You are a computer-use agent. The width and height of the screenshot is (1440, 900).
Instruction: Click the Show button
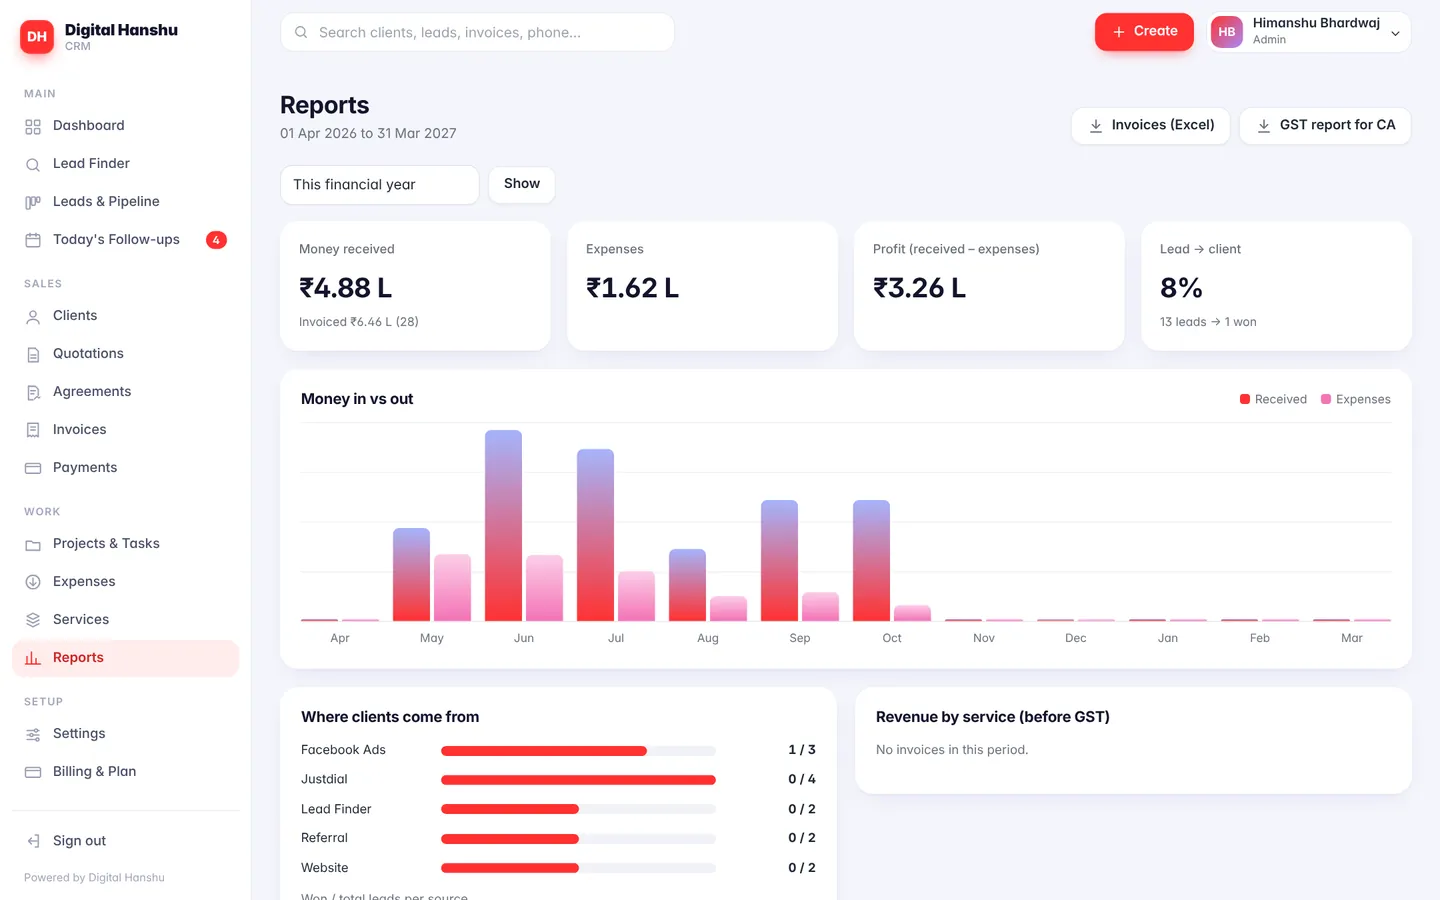click(522, 184)
